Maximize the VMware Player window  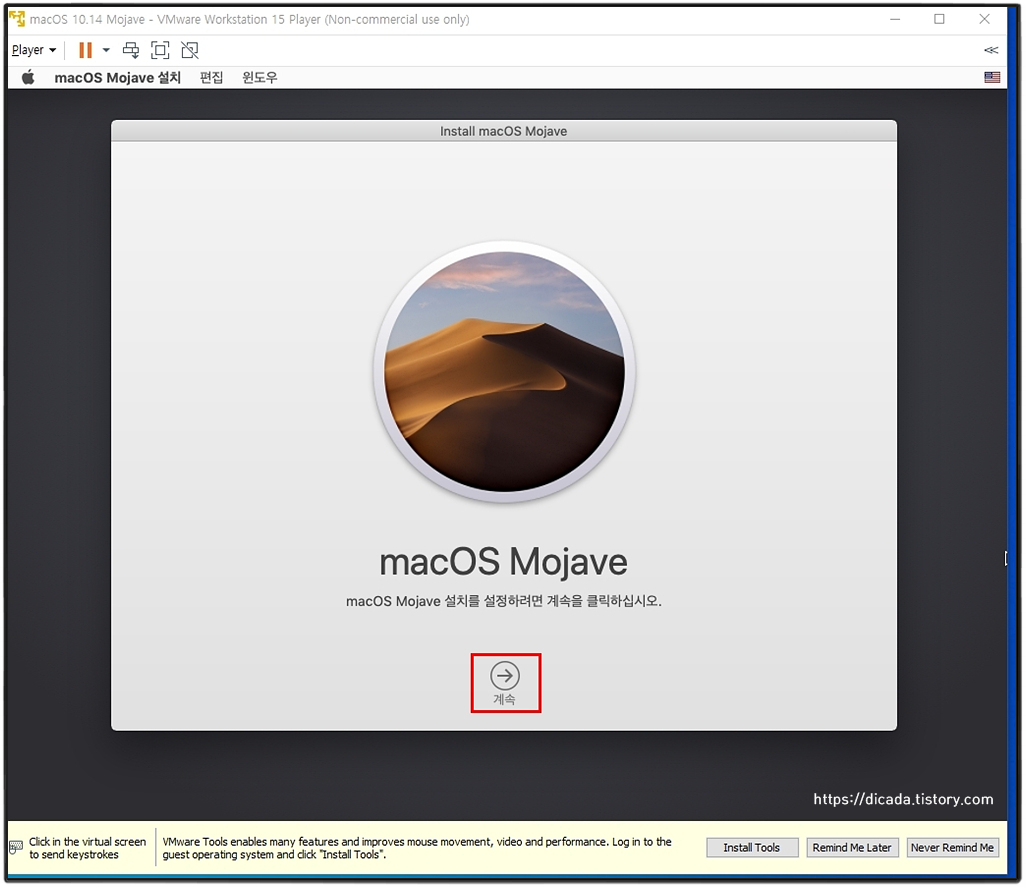click(939, 19)
